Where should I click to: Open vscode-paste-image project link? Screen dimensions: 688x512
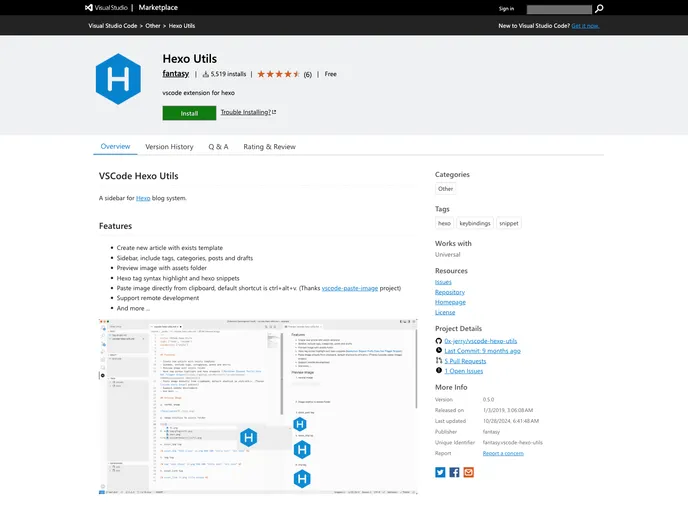(350, 288)
